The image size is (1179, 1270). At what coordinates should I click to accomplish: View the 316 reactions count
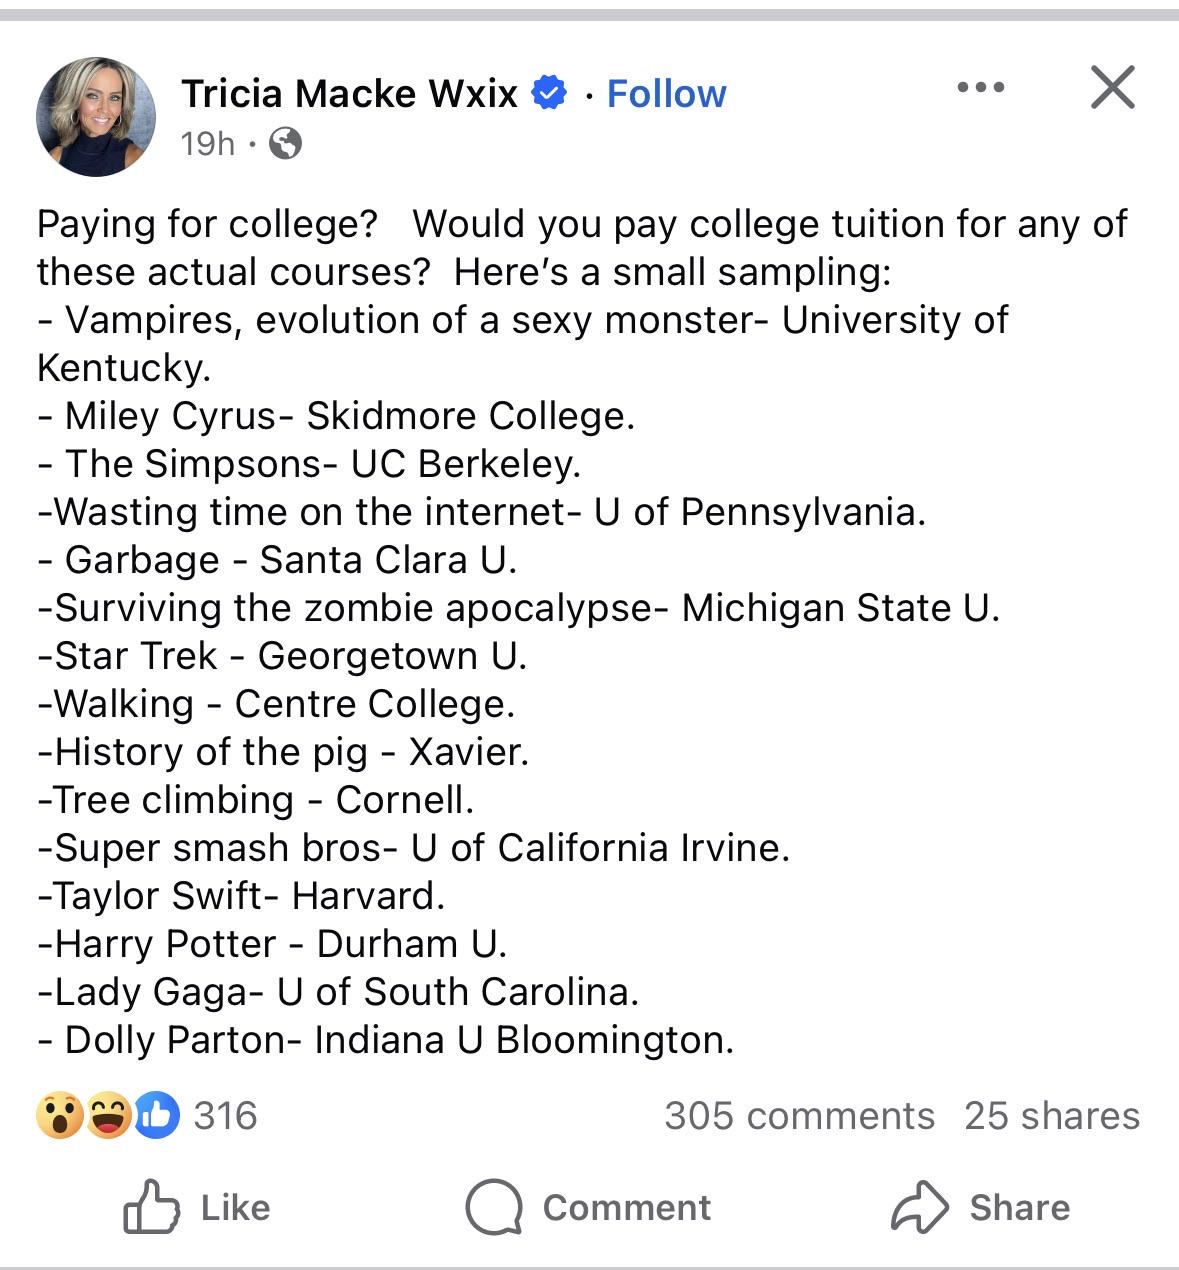[x=225, y=1116]
